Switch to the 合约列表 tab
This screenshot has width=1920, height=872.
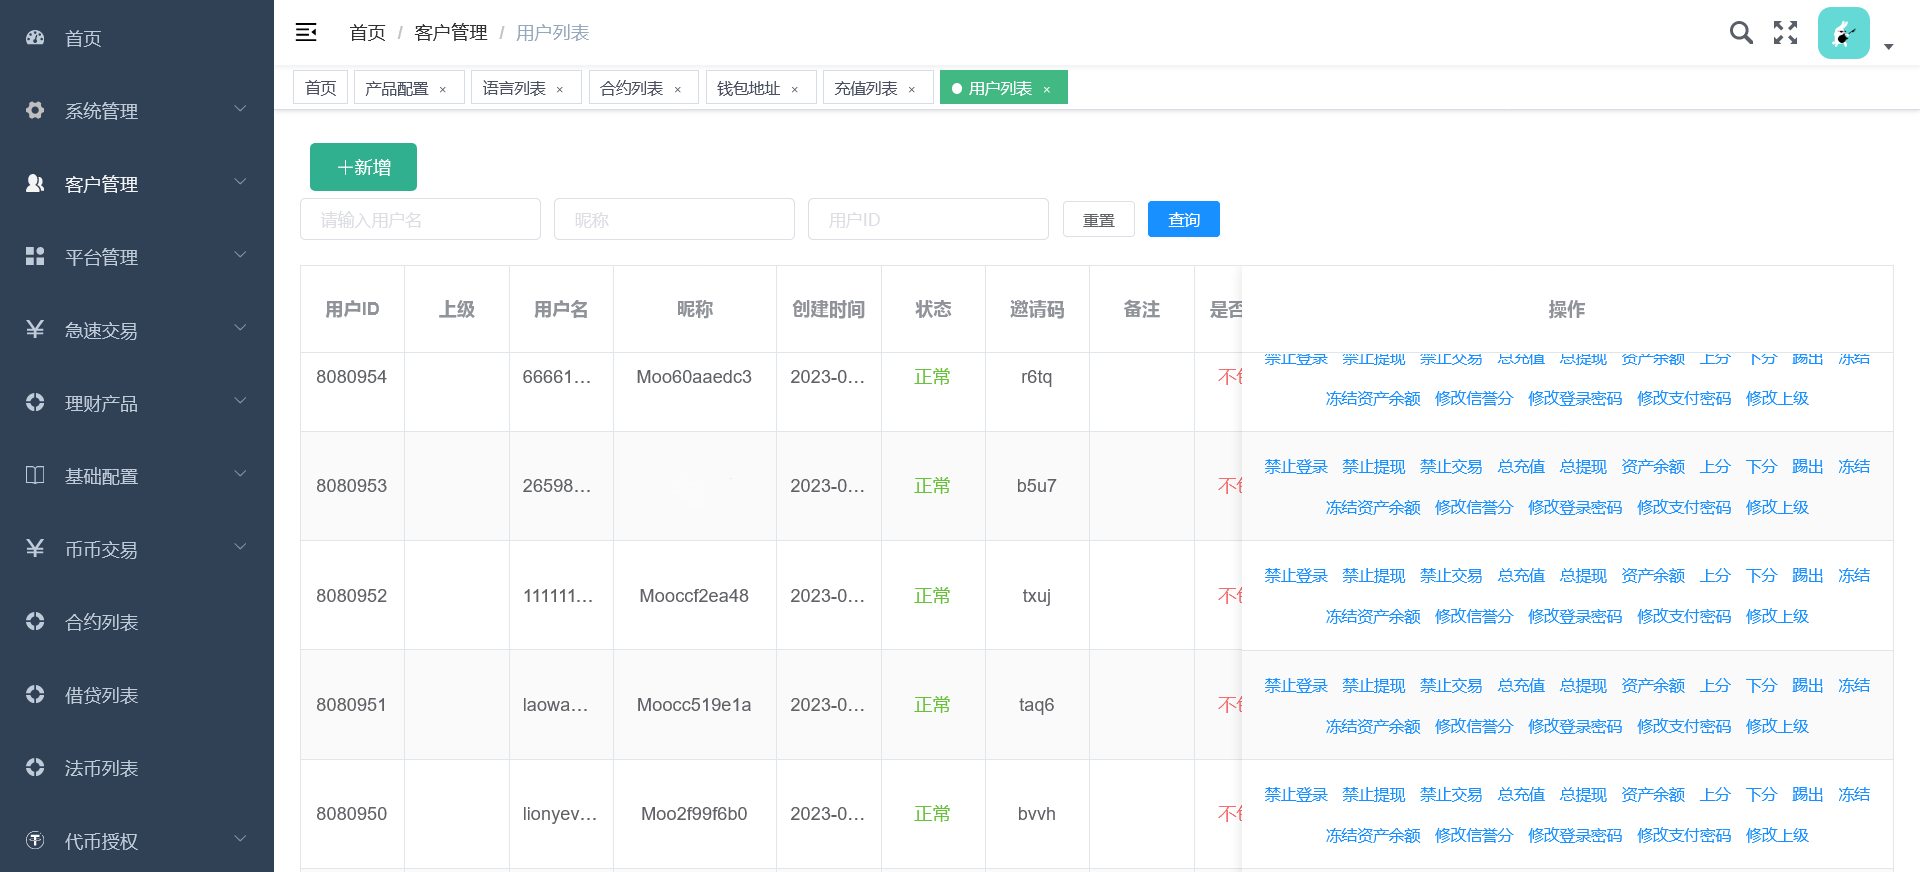click(631, 88)
